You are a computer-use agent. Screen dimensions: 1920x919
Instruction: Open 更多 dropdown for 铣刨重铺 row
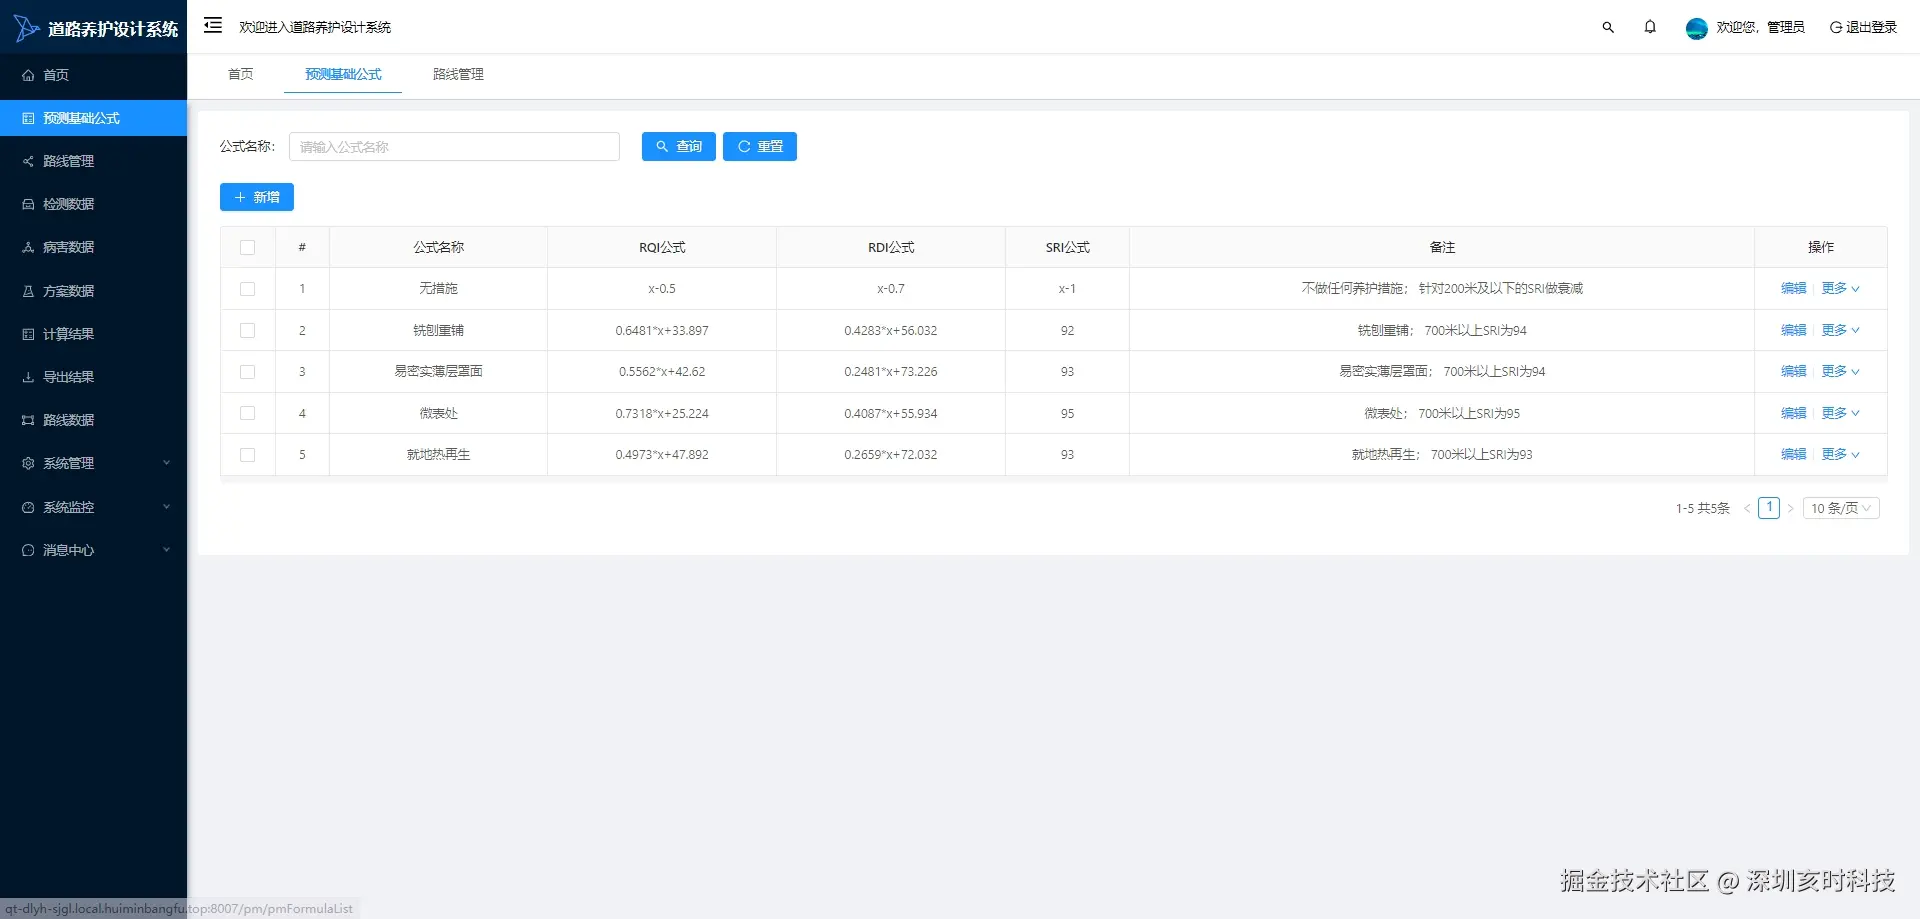pyautogui.click(x=1840, y=330)
